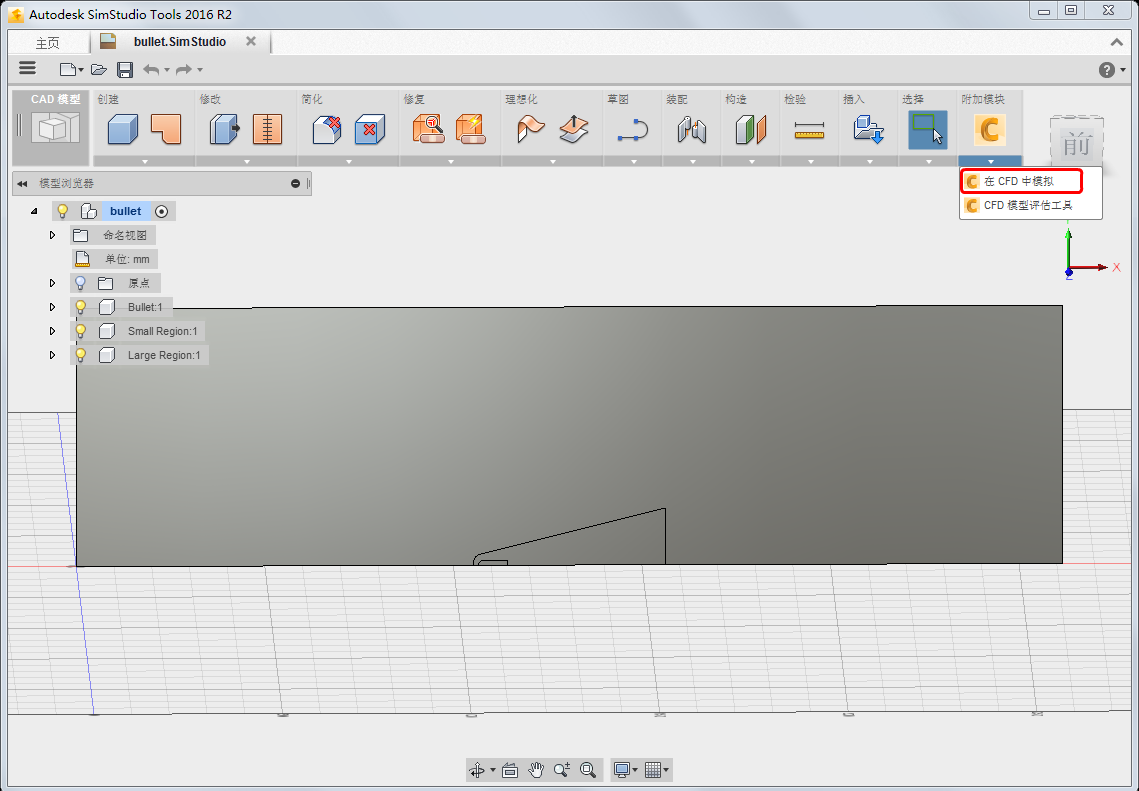The width and height of the screenshot is (1139, 791).
Task: Select 在 CFD 中模拟 menu entry
Action: [x=1022, y=182]
